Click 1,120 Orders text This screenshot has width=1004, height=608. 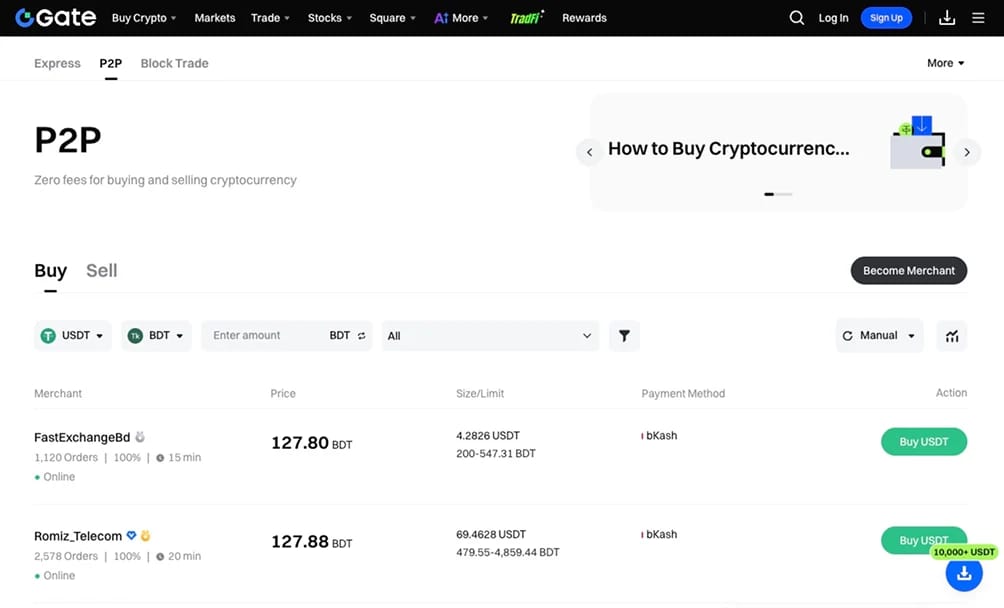click(66, 458)
